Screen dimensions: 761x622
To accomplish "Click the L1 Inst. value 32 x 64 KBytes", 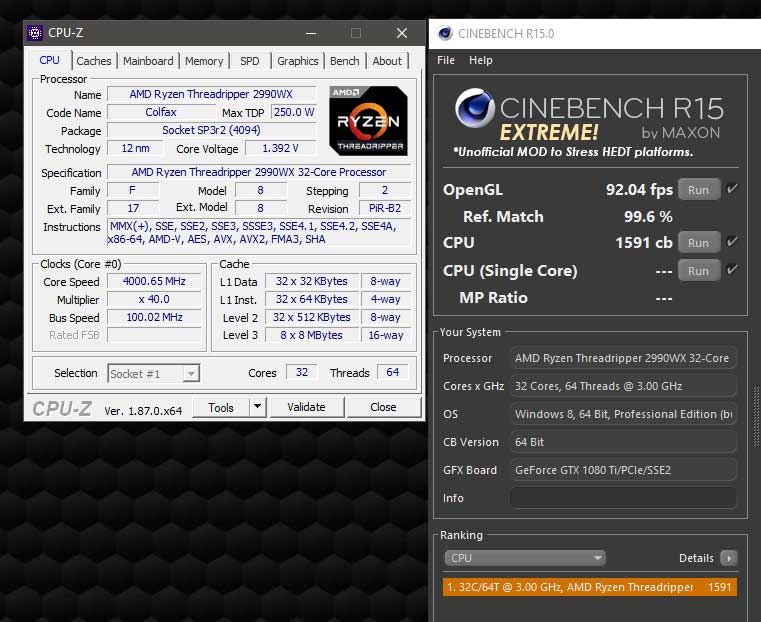I will click(312, 299).
